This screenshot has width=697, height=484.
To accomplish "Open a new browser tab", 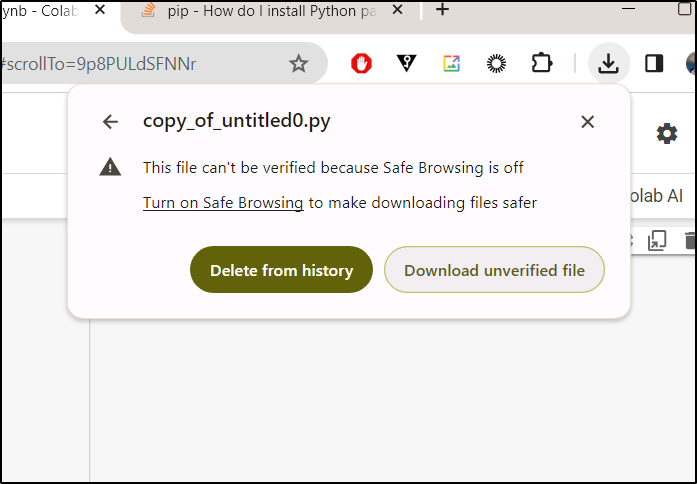I will pos(442,9).
